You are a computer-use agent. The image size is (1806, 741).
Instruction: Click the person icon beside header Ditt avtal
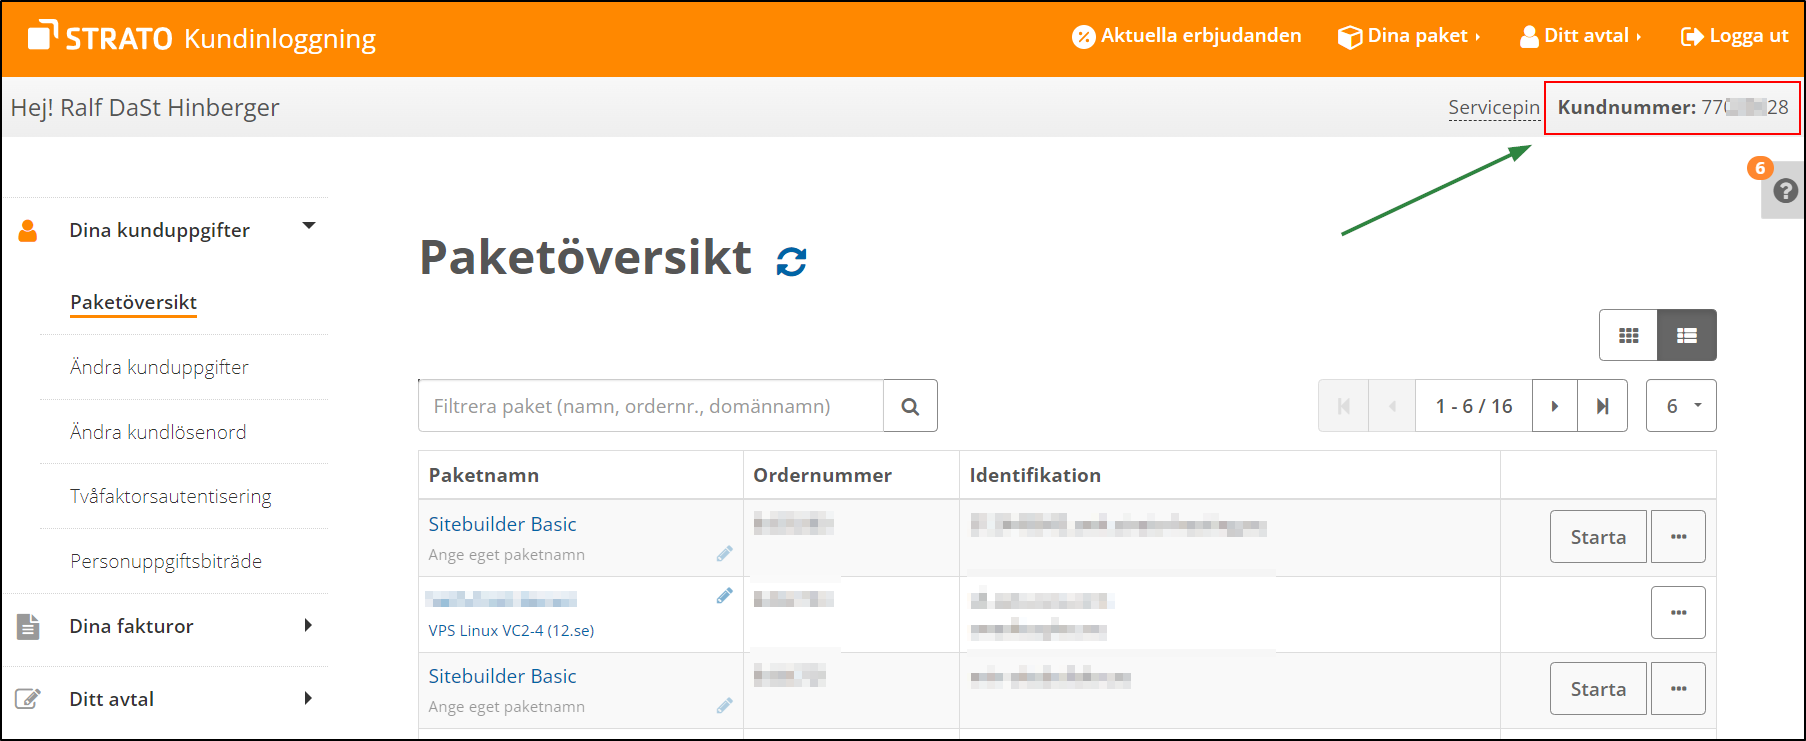[x=1529, y=37]
